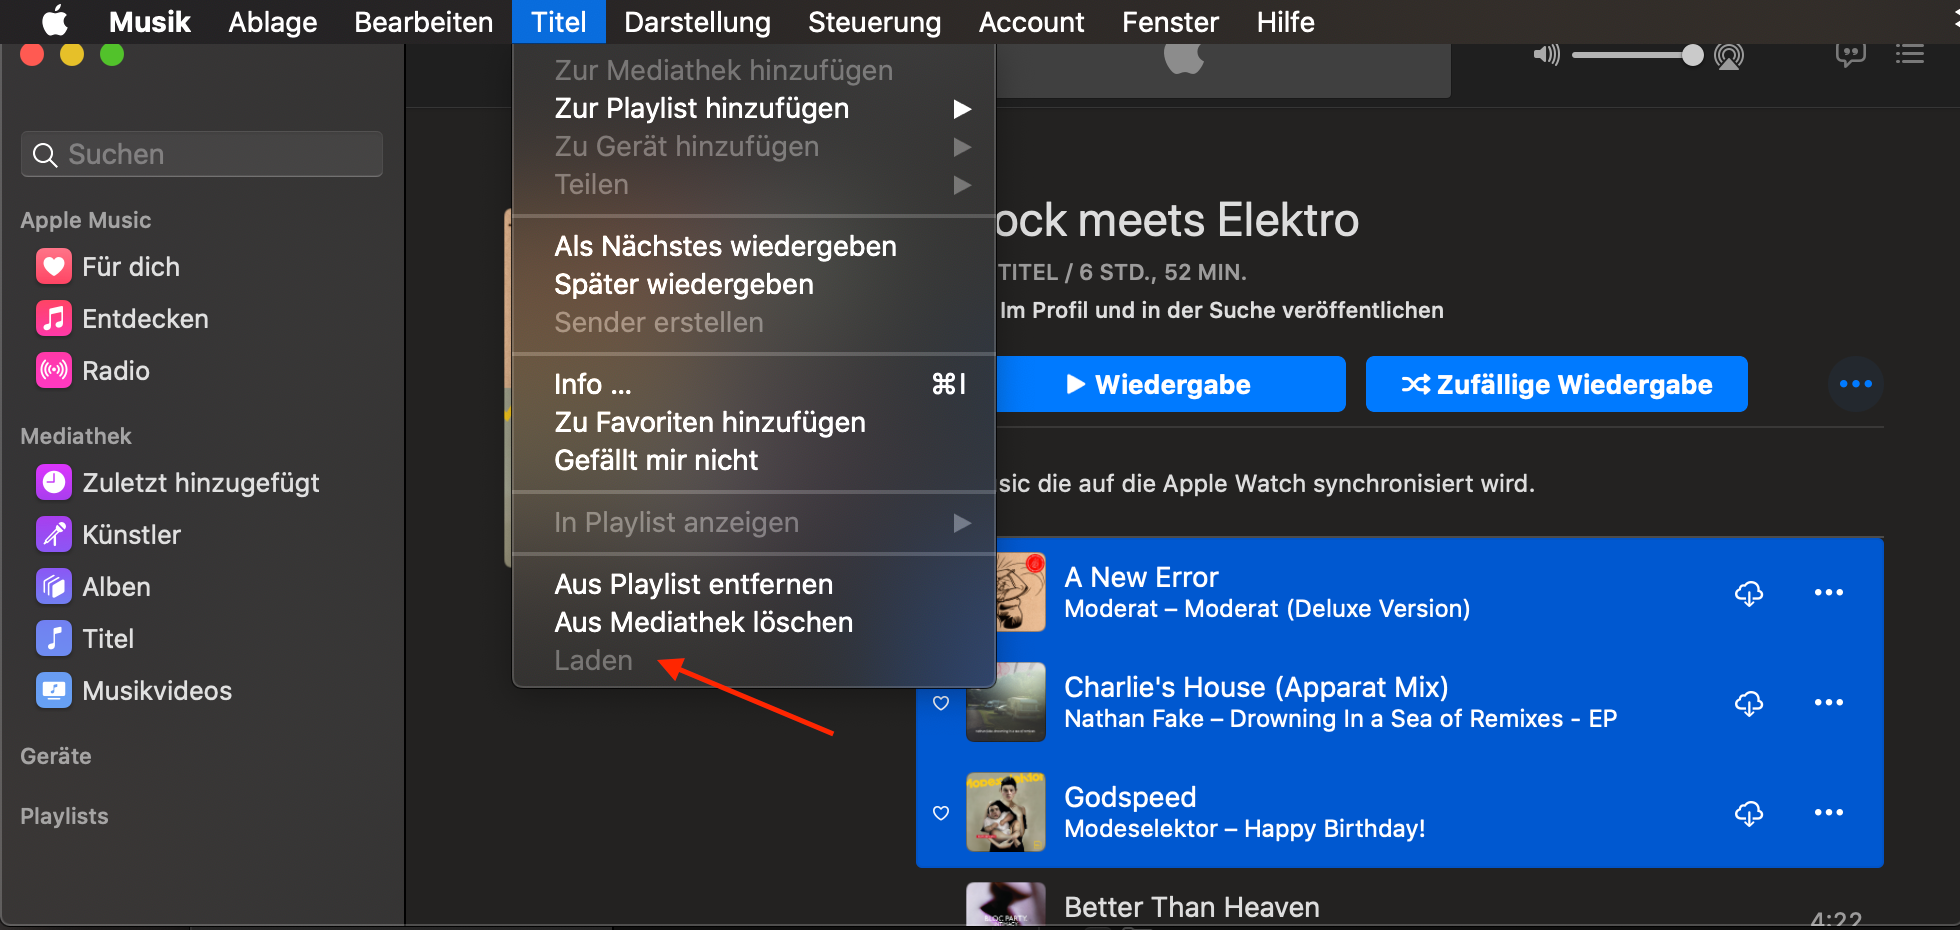Open more options for Godspeed
The height and width of the screenshot is (930, 1960).
[1829, 812]
